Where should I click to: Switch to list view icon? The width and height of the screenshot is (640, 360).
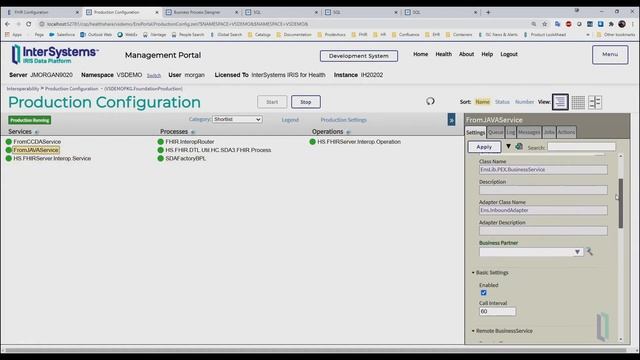(x=560, y=102)
